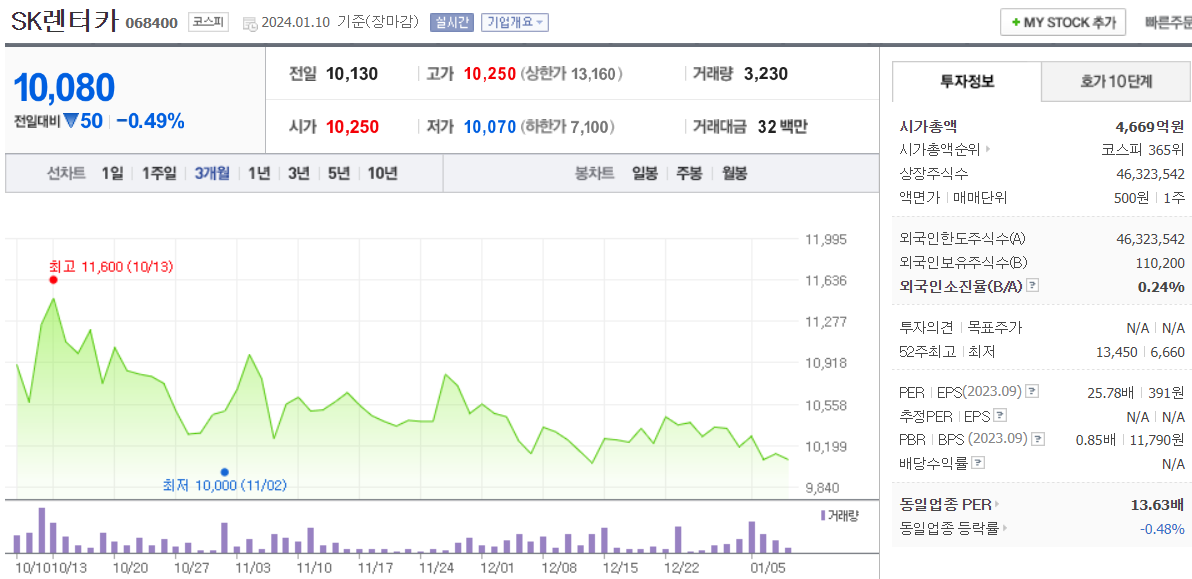Click the 고가 value 10,250
This screenshot has width=1192, height=579.
(490, 74)
